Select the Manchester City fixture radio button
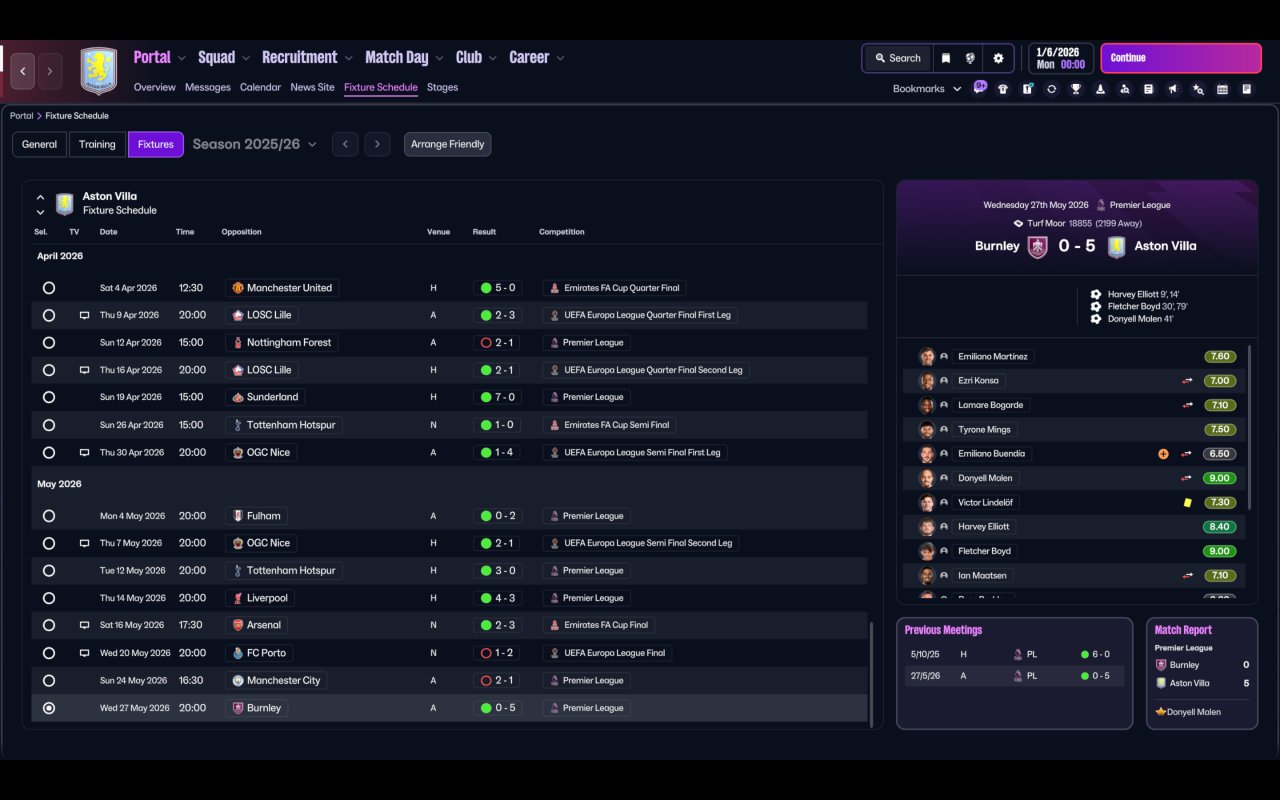The image size is (1280, 800). click(49, 680)
